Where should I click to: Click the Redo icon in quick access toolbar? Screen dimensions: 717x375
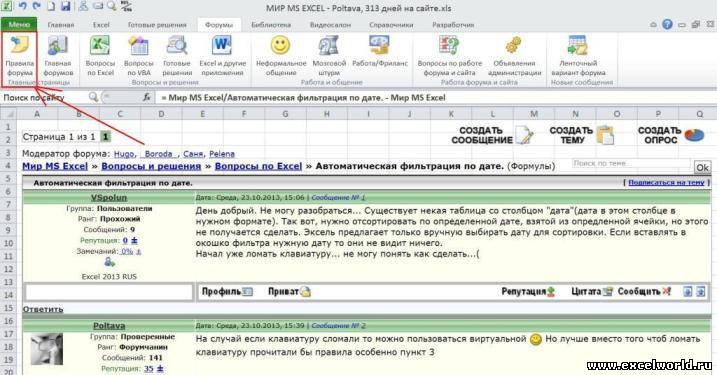click(37, 6)
